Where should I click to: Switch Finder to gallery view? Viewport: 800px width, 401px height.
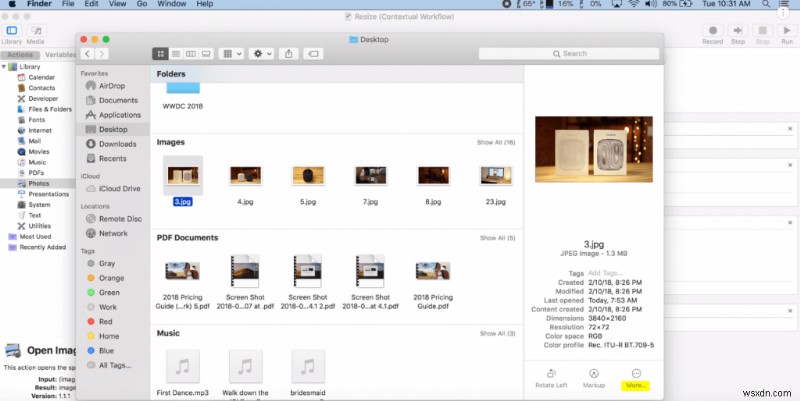(x=206, y=54)
